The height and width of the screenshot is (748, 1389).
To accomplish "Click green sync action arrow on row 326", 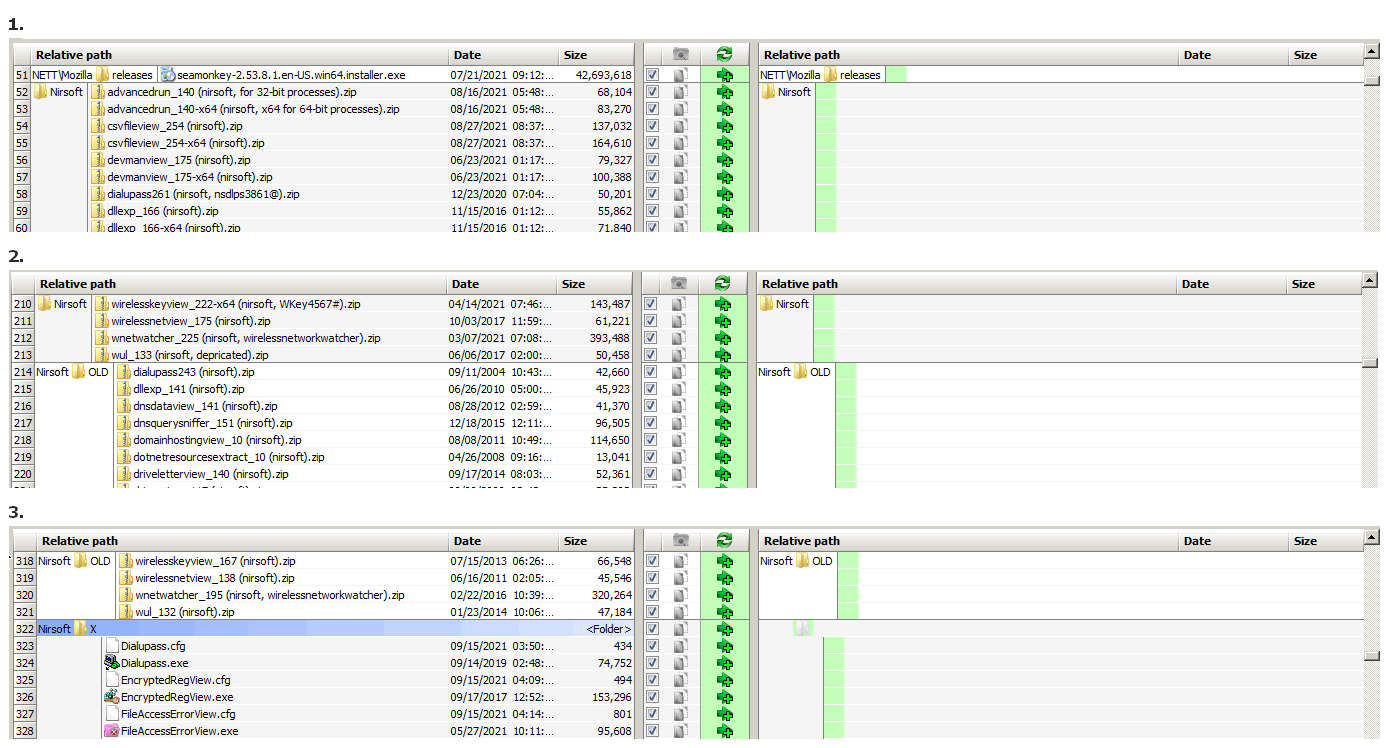I will coord(725,697).
